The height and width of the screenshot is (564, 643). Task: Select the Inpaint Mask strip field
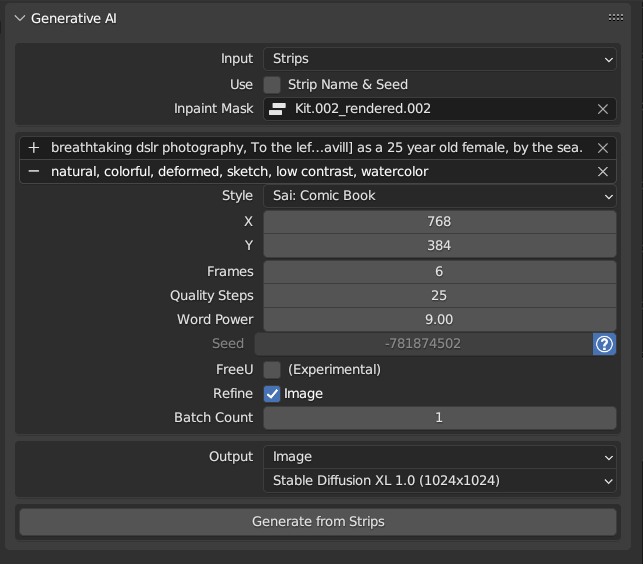coord(440,109)
